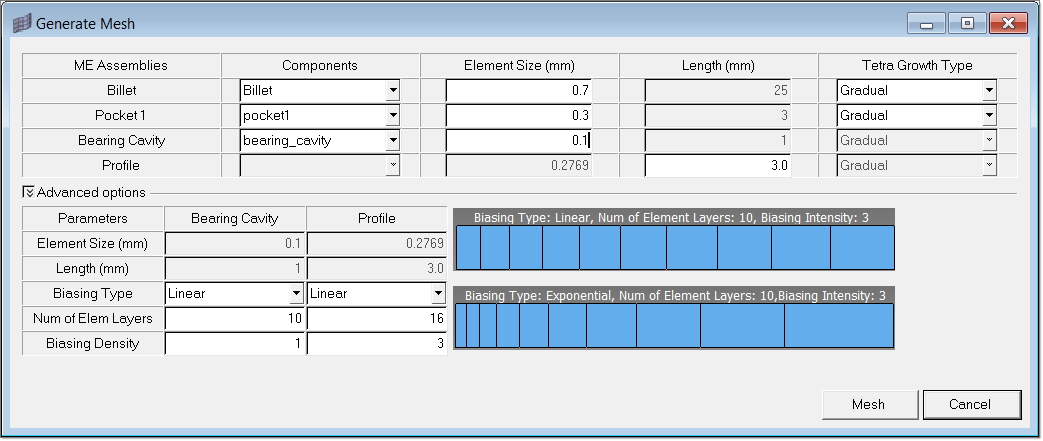Open the pocket1 components dropdown
This screenshot has height=441, width=1043.
pyautogui.click(x=392, y=116)
